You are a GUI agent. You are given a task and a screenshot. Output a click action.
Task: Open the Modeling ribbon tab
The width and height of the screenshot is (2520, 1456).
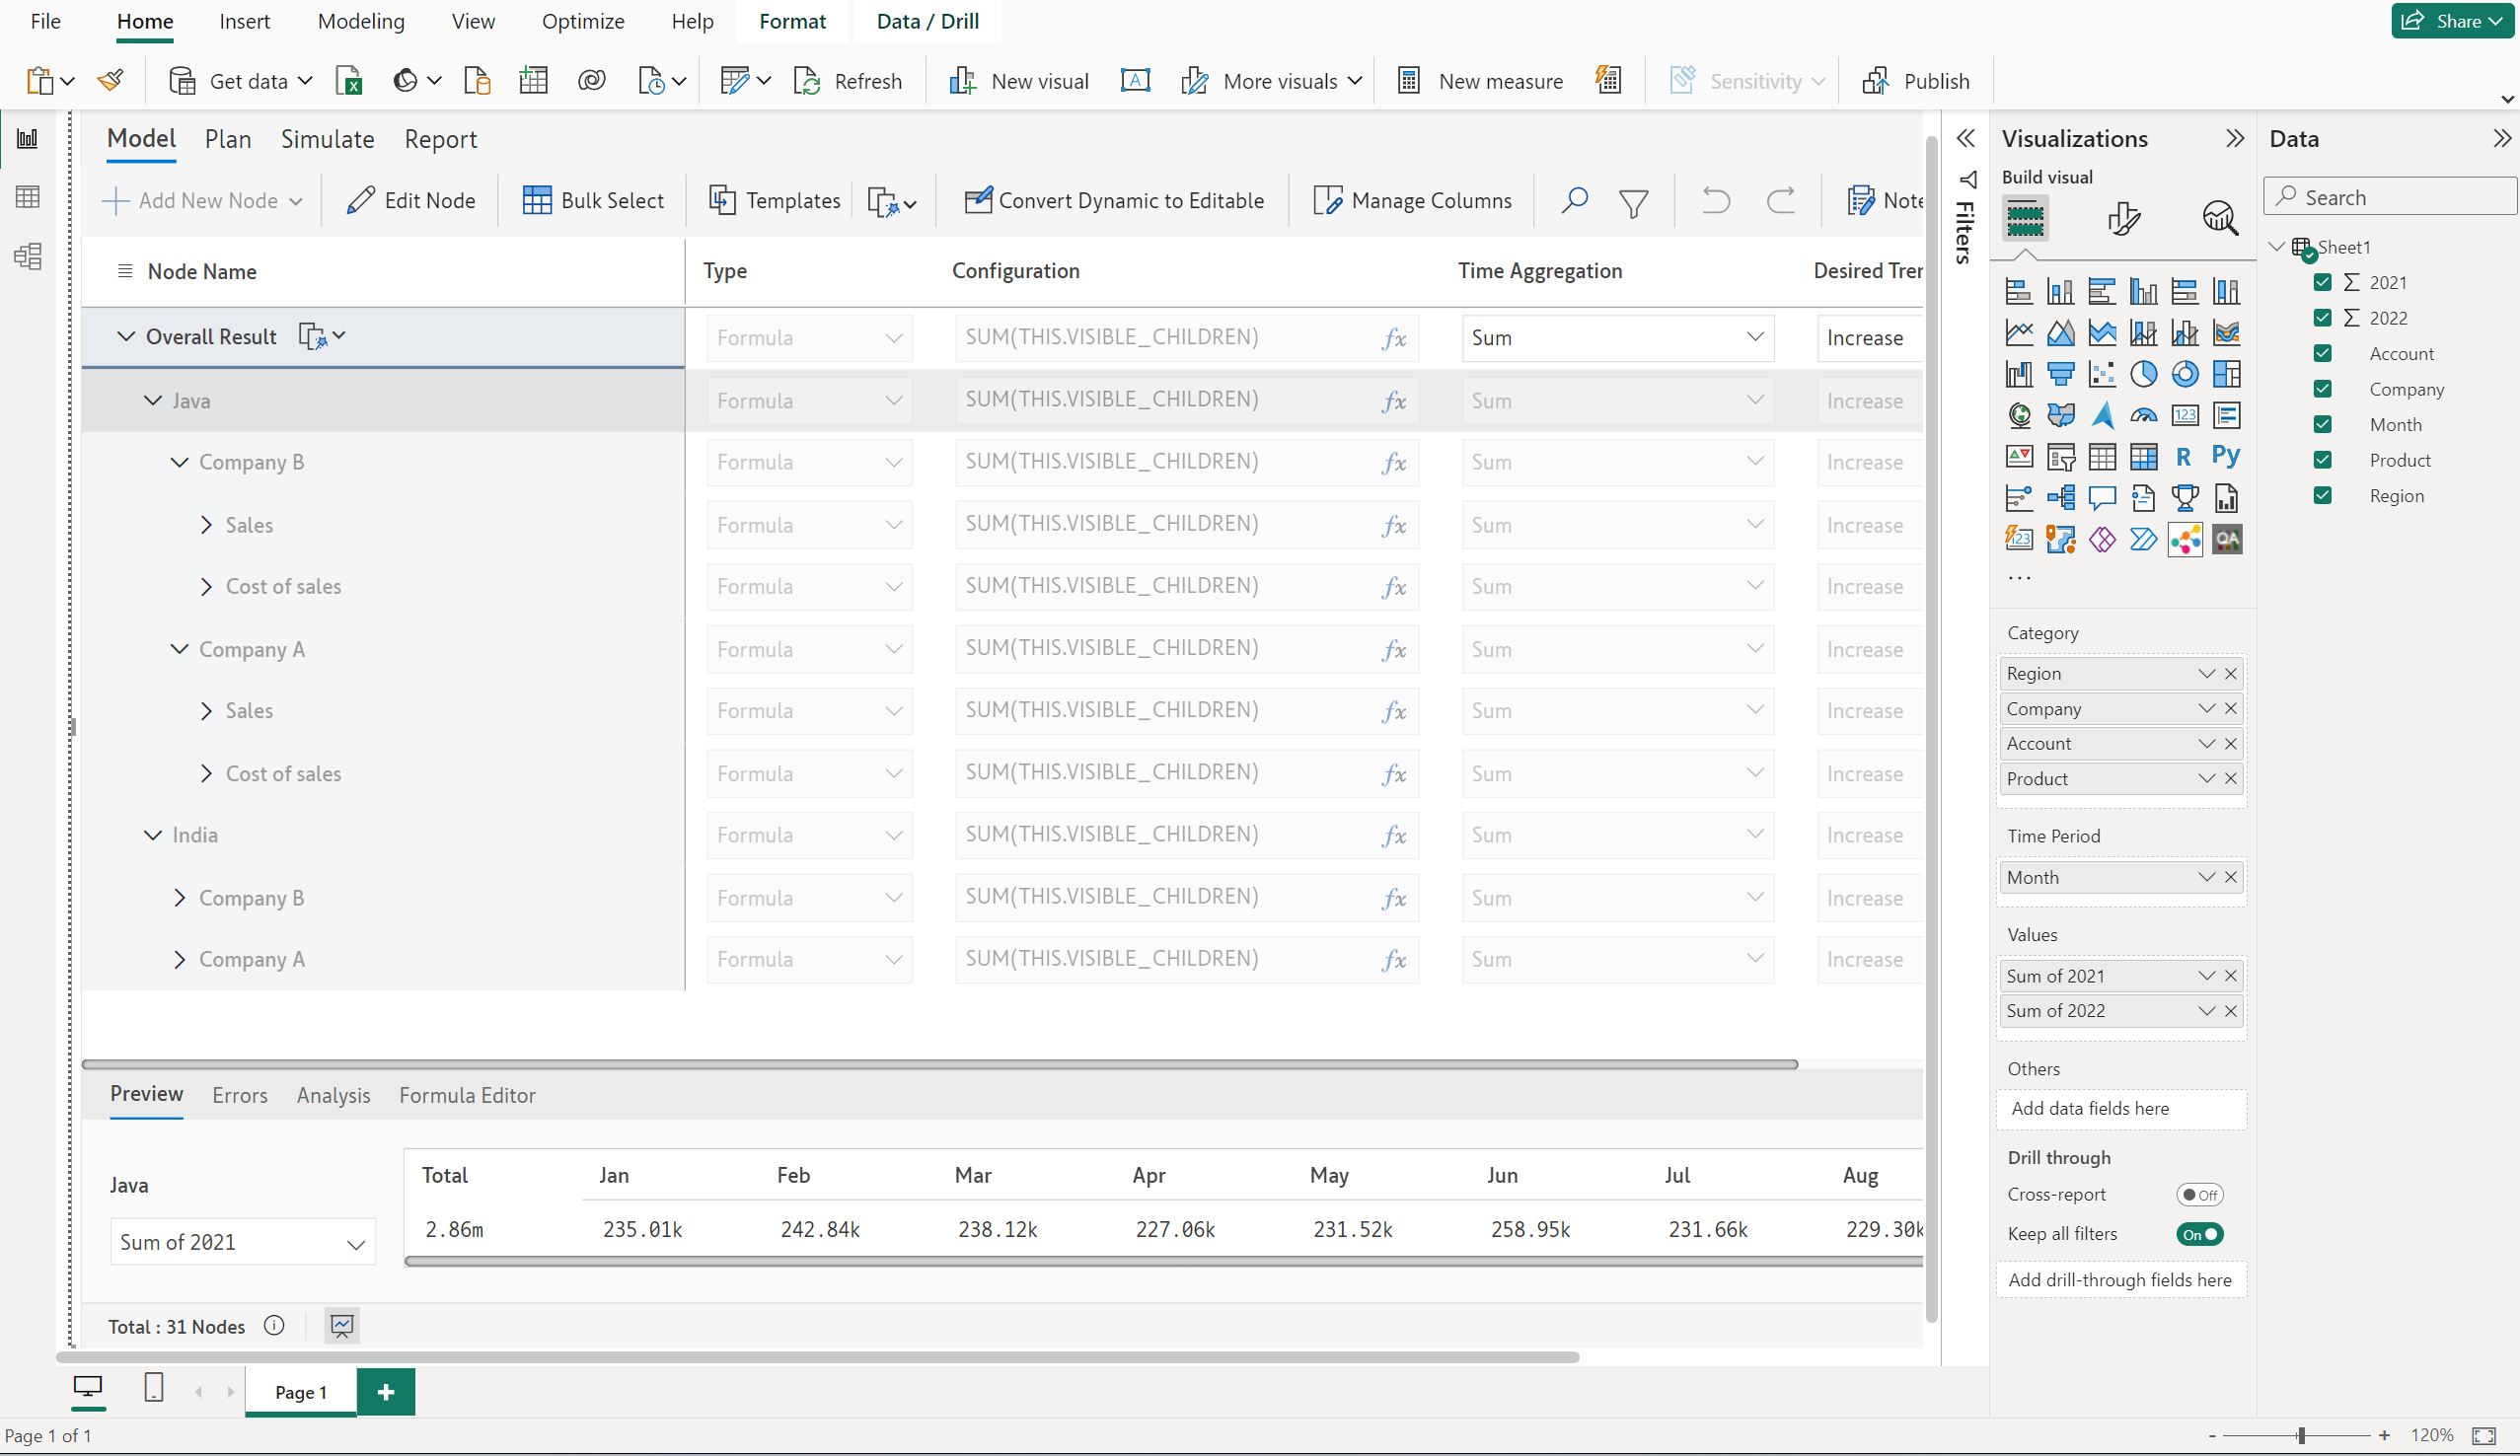[x=361, y=21]
